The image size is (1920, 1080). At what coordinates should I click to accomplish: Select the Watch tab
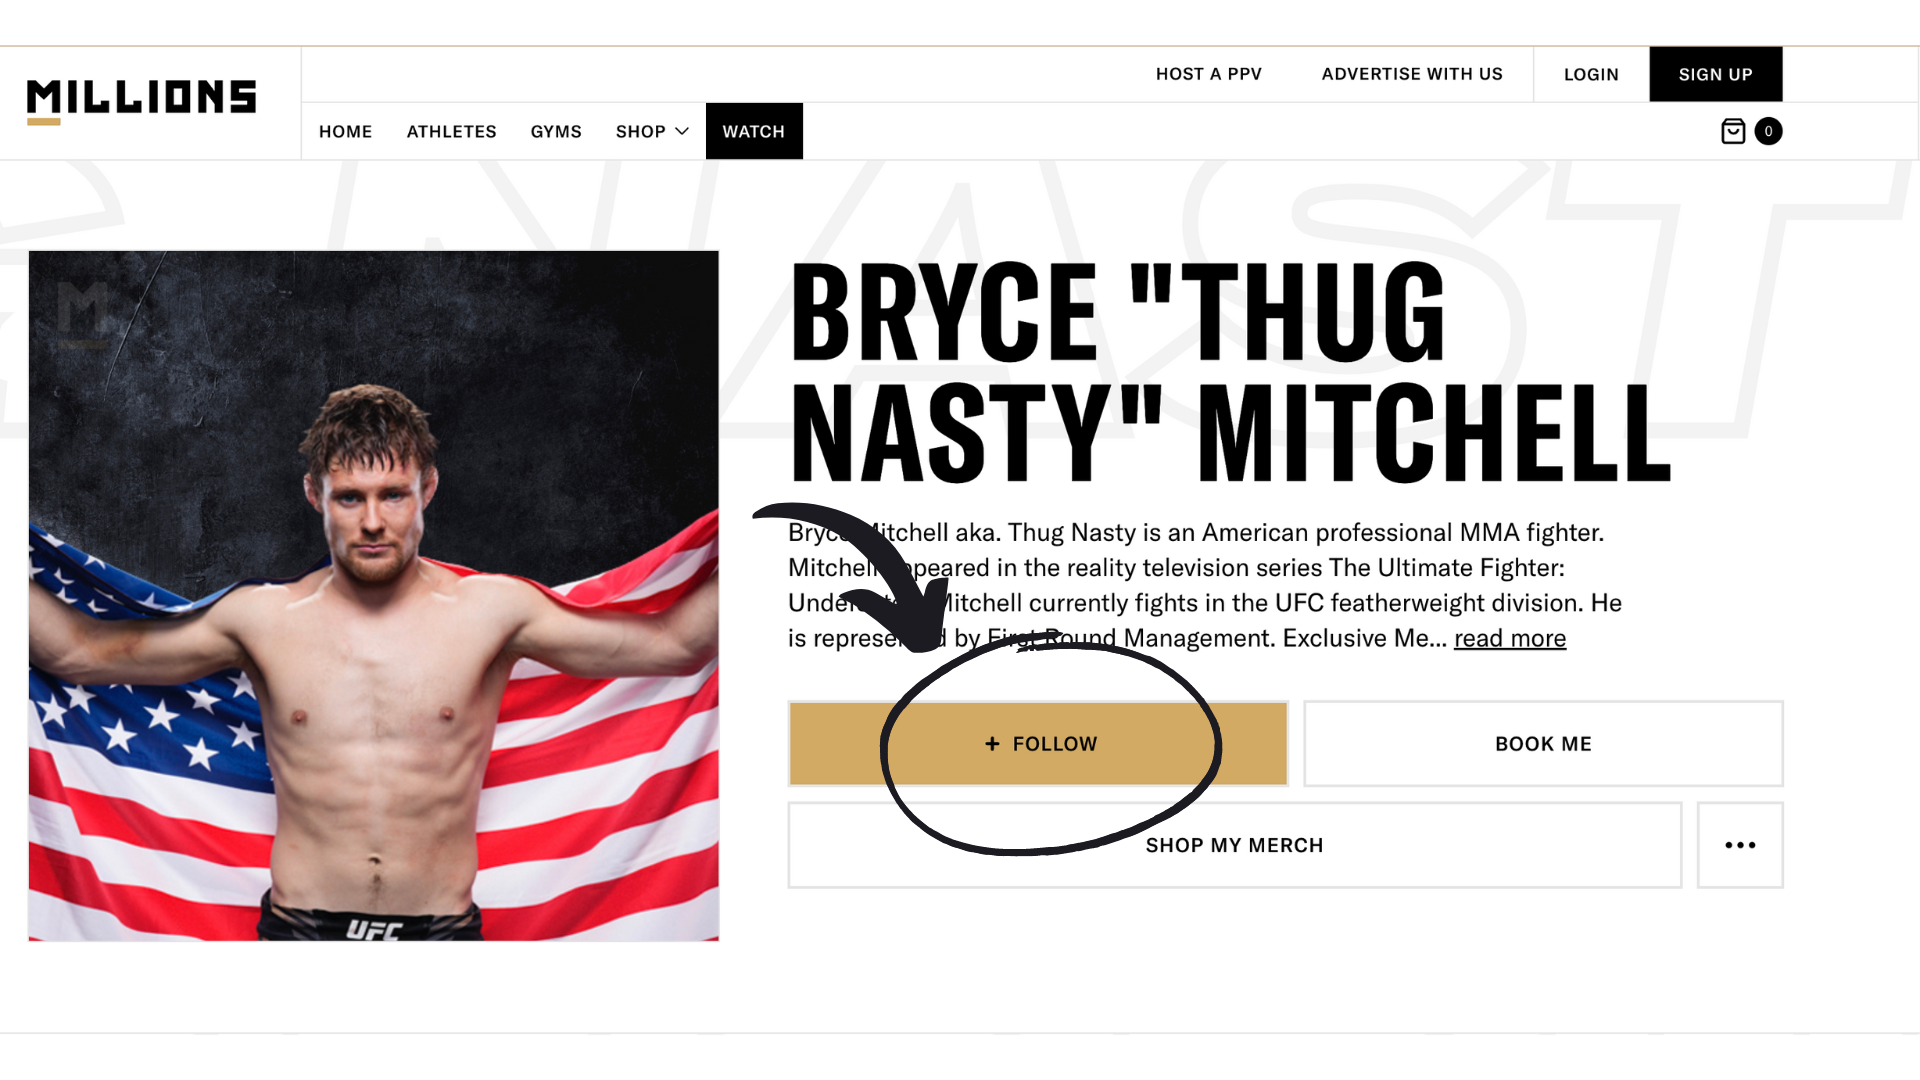754,131
